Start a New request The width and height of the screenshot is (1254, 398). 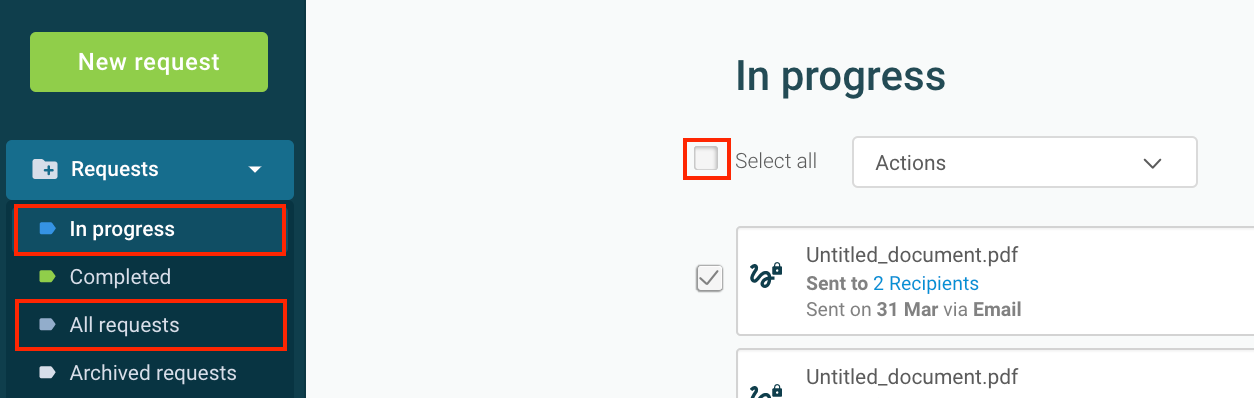coord(149,62)
